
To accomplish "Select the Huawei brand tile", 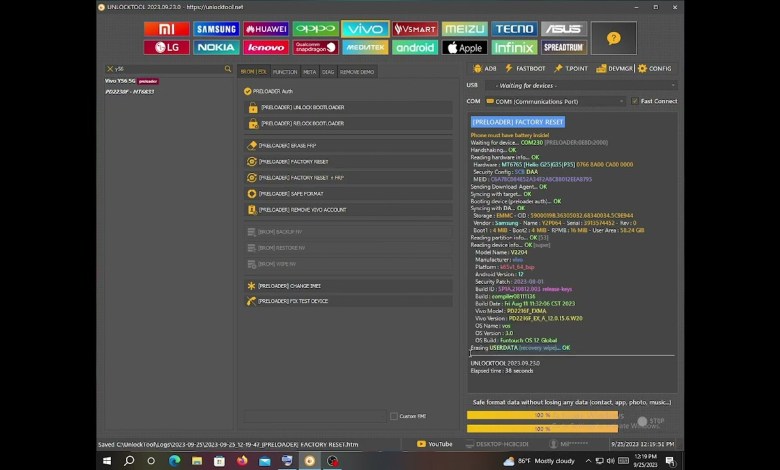I will (266, 29).
